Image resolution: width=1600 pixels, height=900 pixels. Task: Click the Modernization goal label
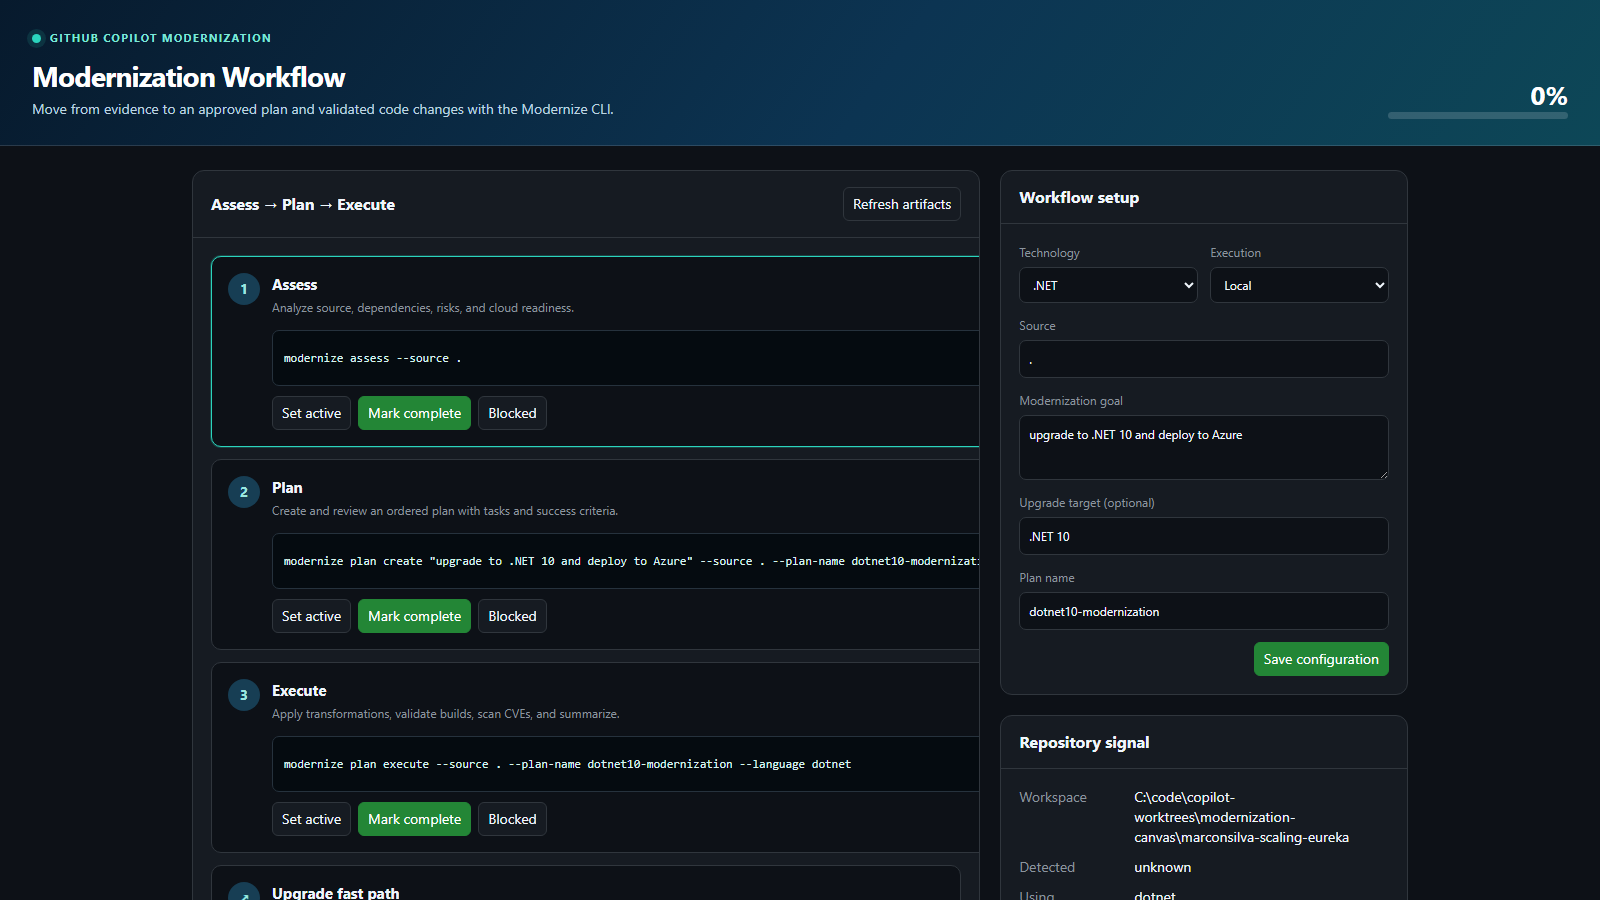click(x=1071, y=401)
